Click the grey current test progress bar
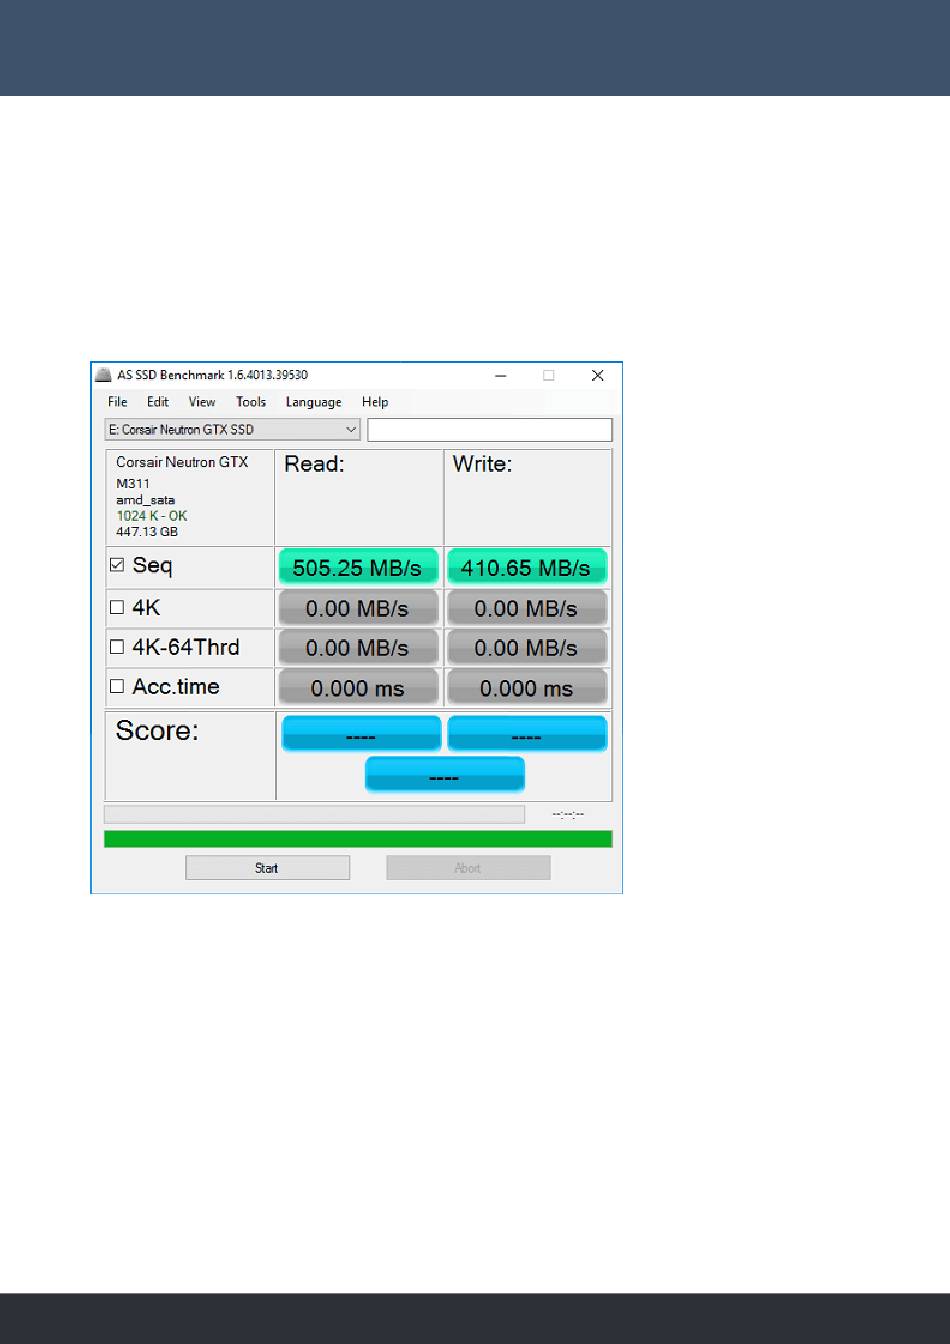Image resolution: width=950 pixels, height=1344 pixels. (314, 814)
